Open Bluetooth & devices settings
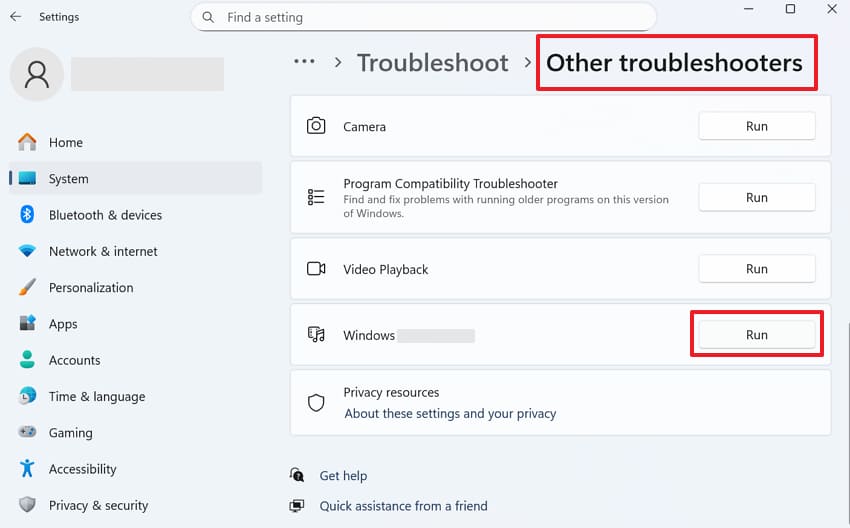 (136, 215)
